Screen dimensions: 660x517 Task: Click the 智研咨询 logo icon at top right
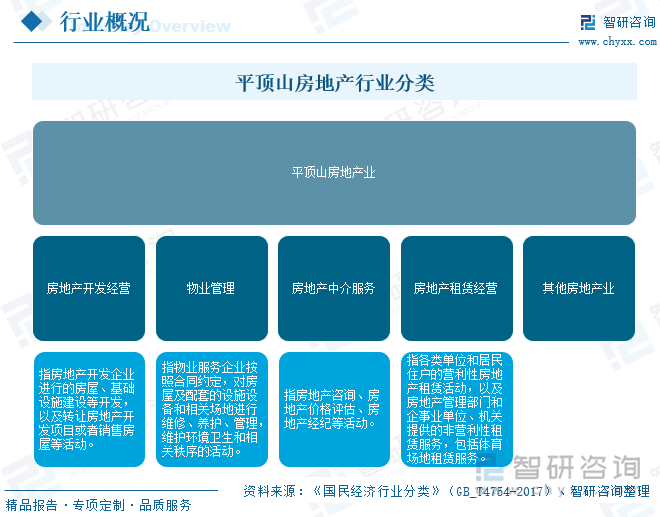tap(588, 23)
